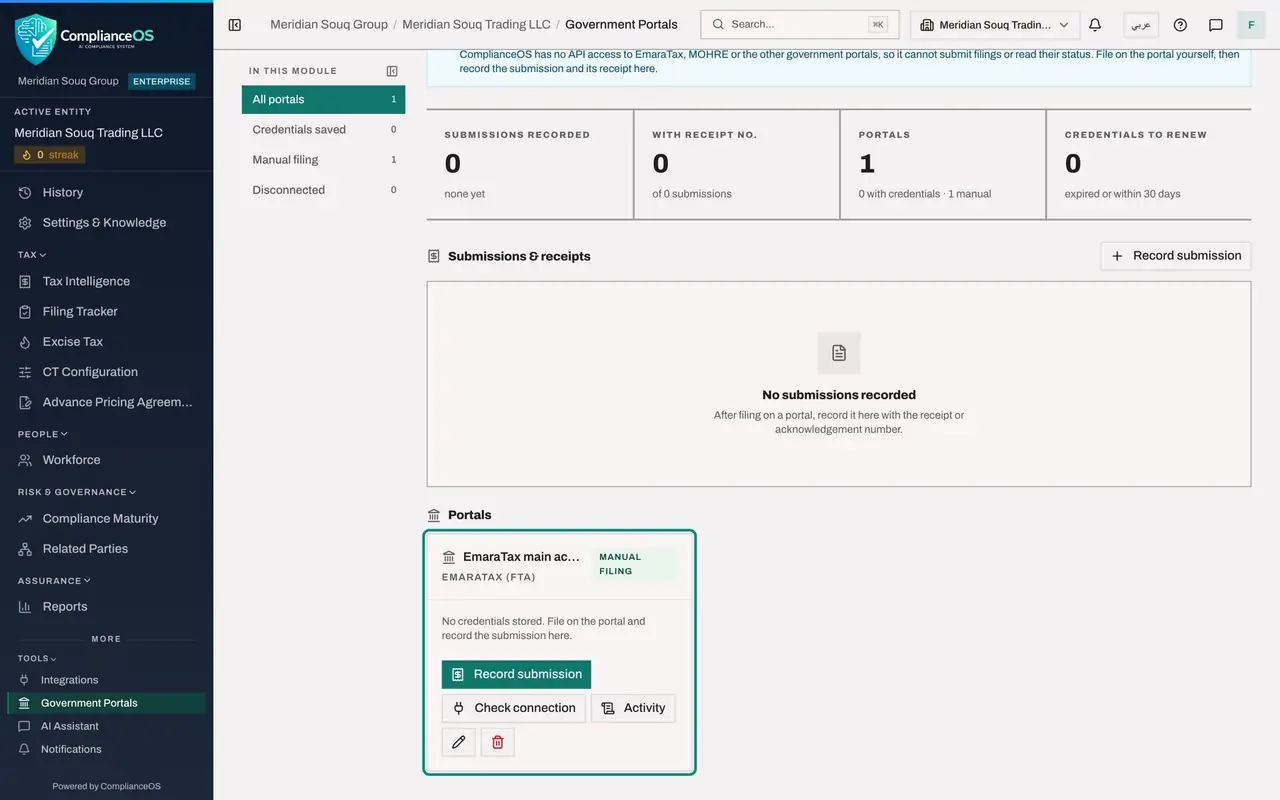Viewport: 1280px width, 800px height.
Task: Filter by Manual filing
Action: (323, 159)
